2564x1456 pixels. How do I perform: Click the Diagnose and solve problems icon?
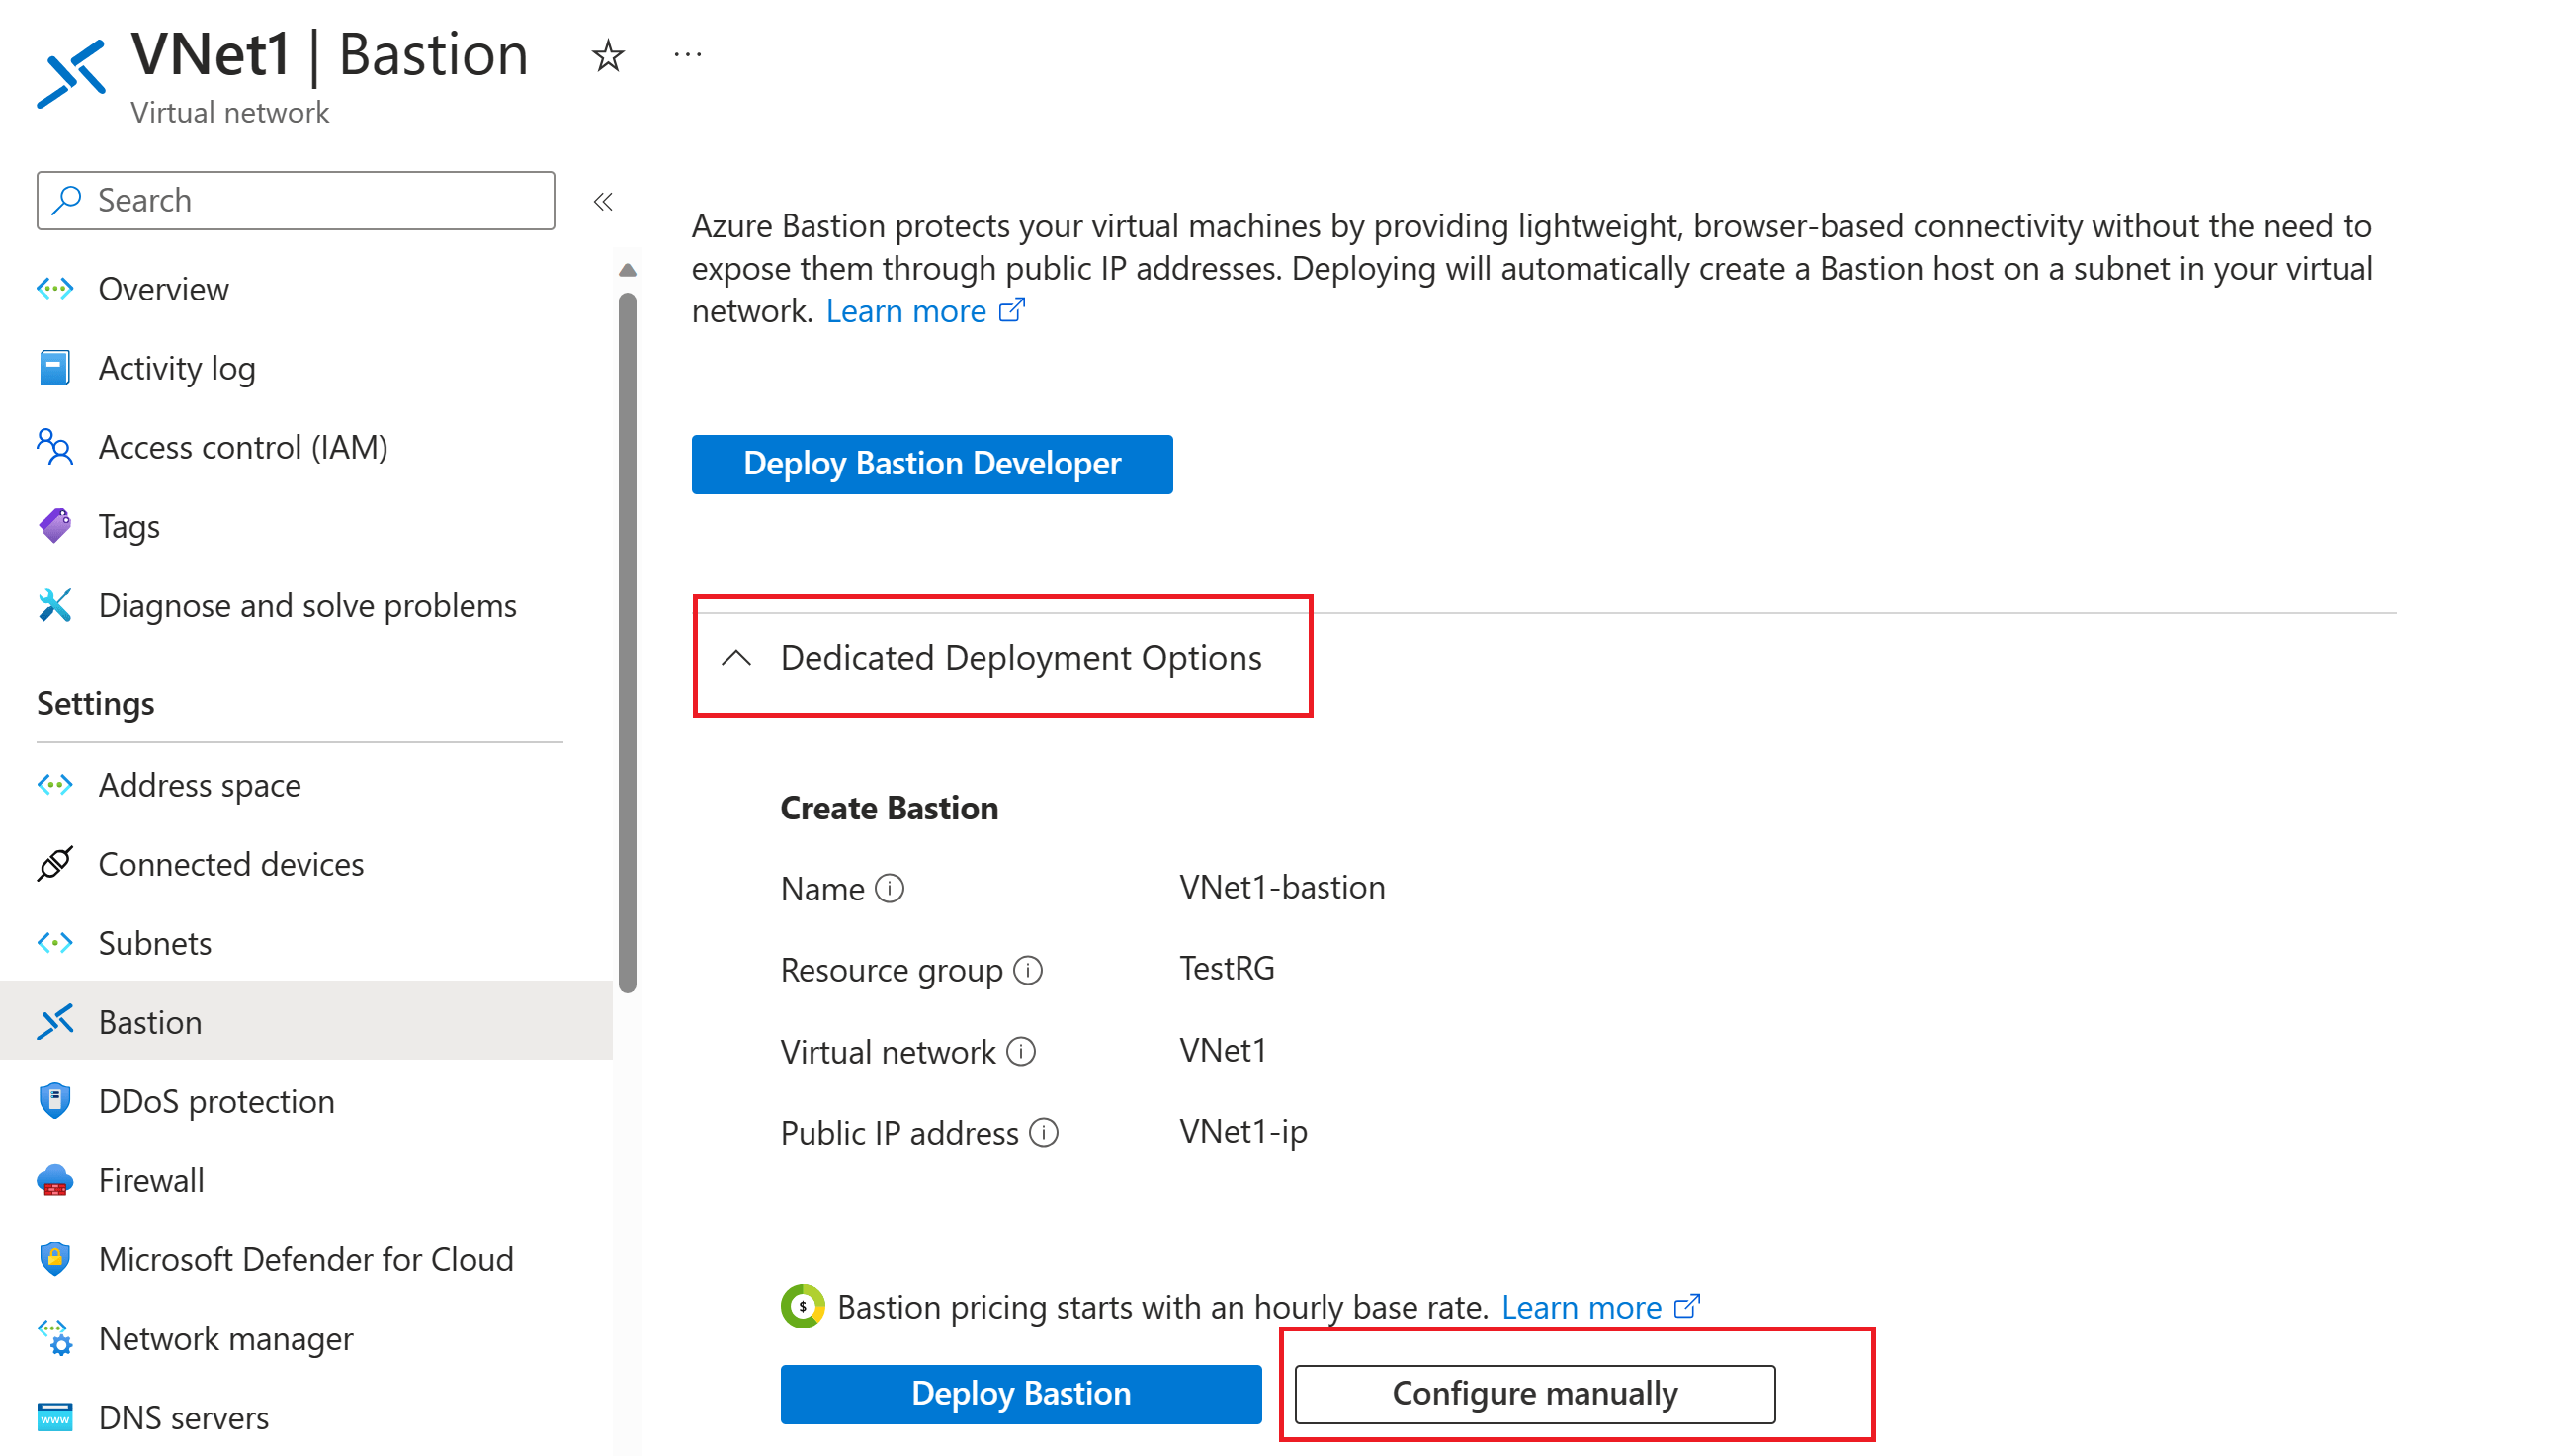coord(55,605)
